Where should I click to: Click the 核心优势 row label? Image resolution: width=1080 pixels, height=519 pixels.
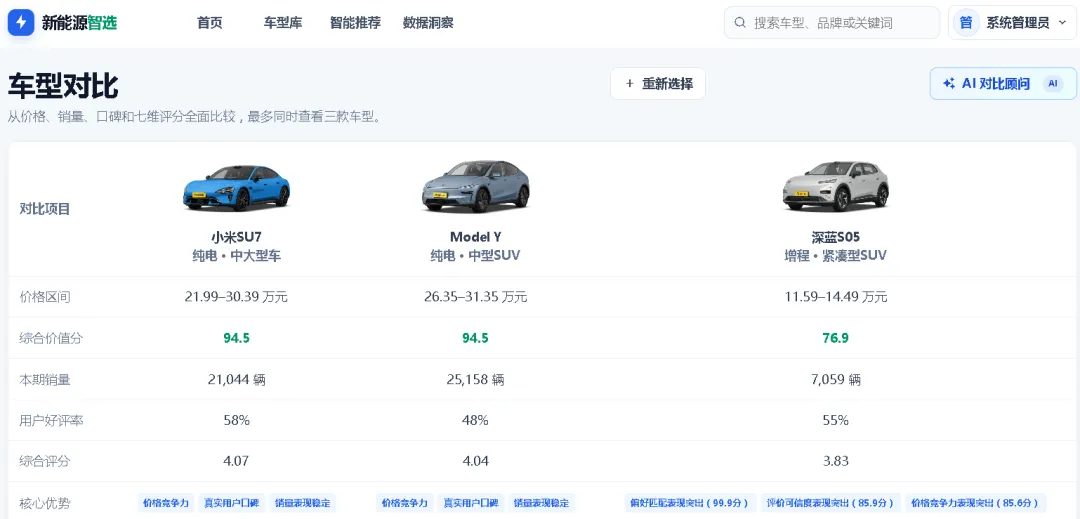(45, 503)
